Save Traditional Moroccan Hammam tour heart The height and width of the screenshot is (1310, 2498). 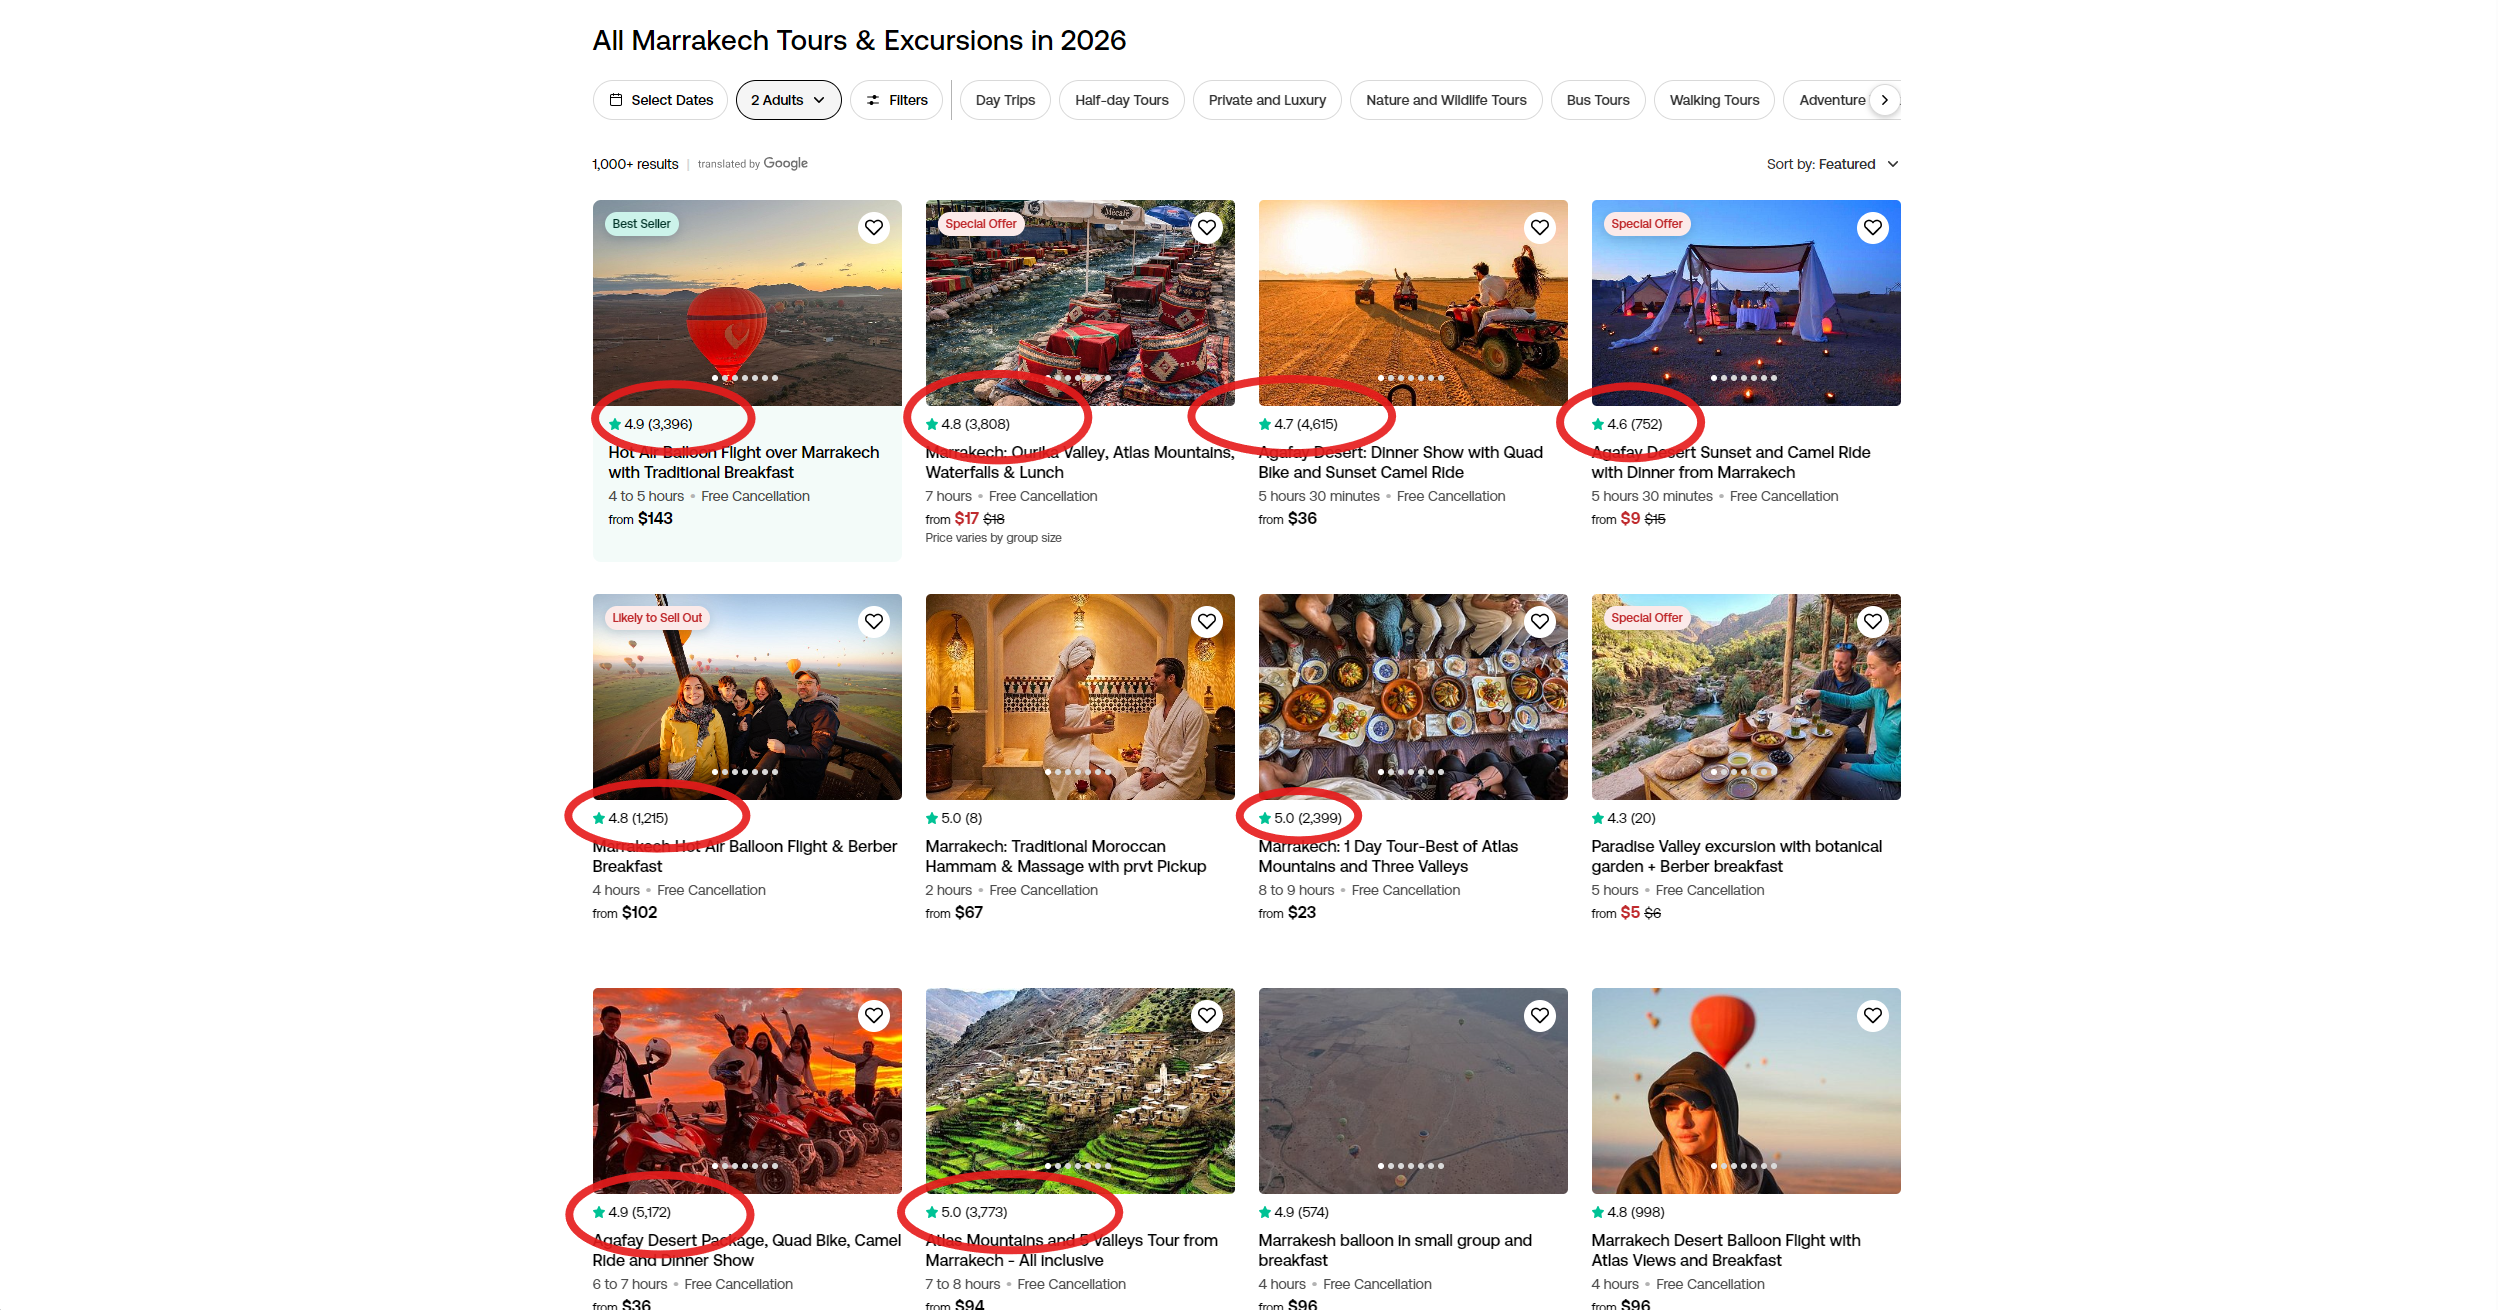pos(1206,622)
